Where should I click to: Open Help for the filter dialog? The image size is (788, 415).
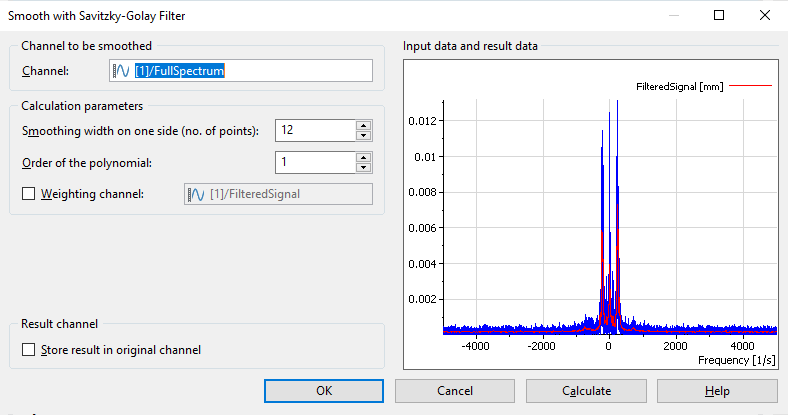[x=716, y=391]
